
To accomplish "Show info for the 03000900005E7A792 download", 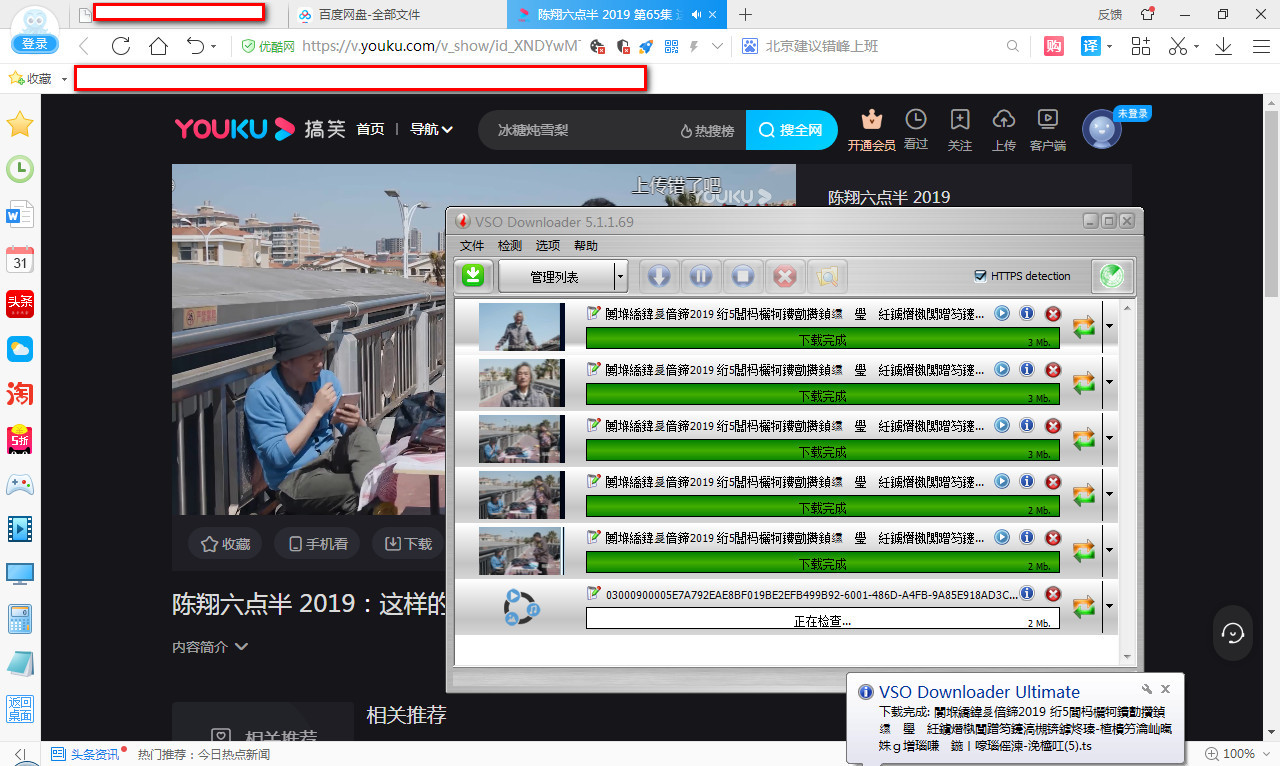I will pyautogui.click(x=1026, y=593).
